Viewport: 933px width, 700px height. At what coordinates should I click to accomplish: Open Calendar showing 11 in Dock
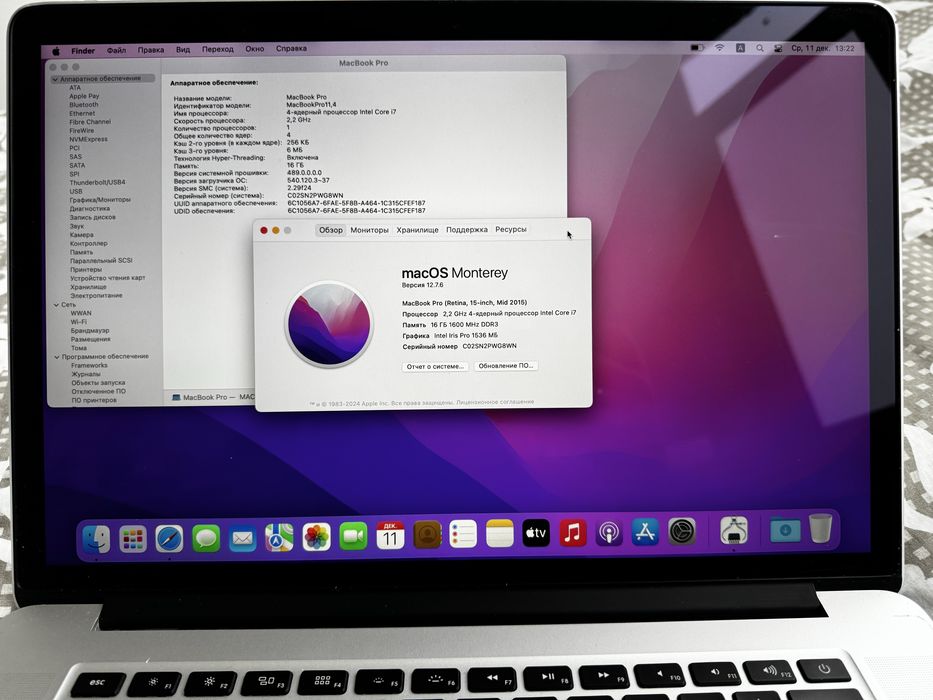(x=390, y=536)
